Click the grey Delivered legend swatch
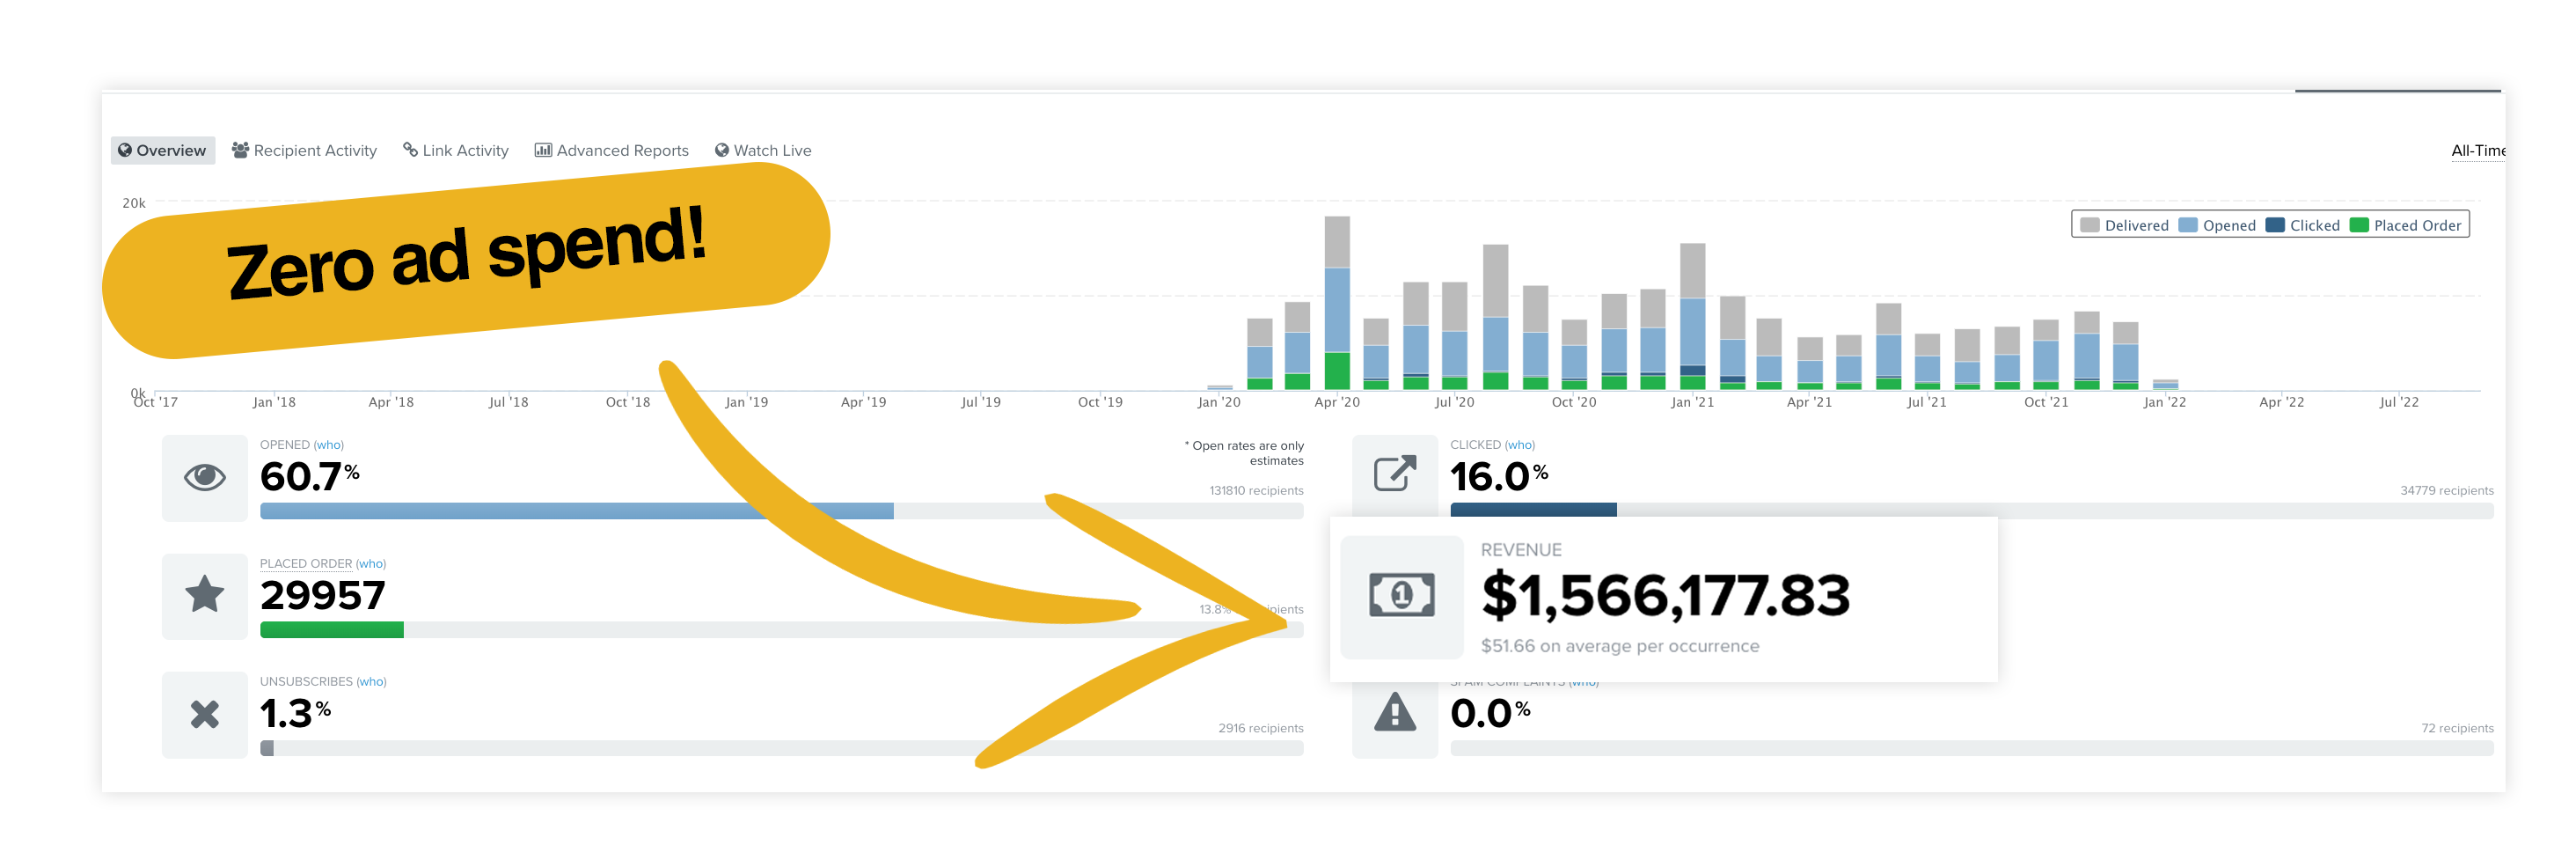The height and width of the screenshot is (845, 2576). pyautogui.click(x=2090, y=225)
